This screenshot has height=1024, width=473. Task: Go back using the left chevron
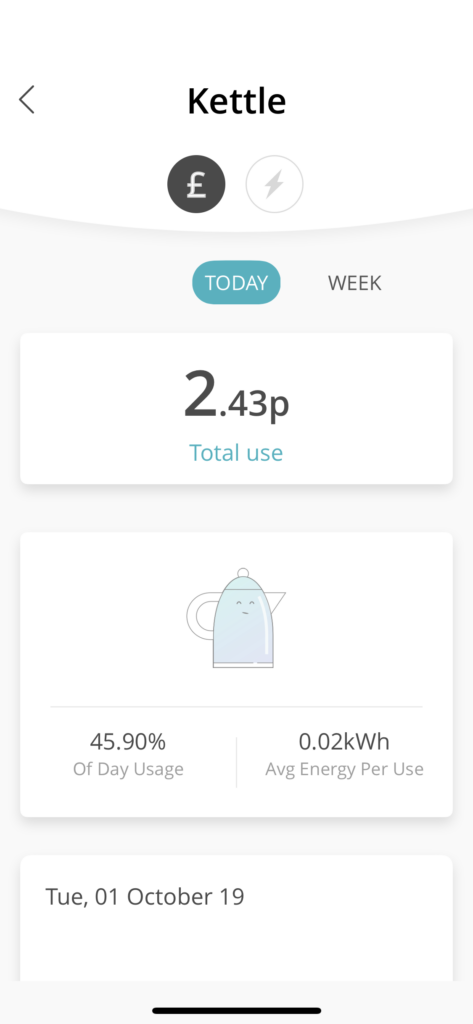coord(26,101)
